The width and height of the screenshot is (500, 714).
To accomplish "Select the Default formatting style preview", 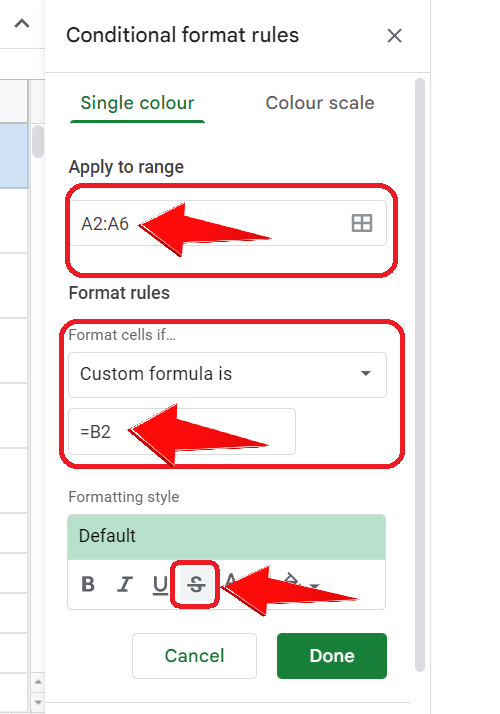I will tap(226, 536).
